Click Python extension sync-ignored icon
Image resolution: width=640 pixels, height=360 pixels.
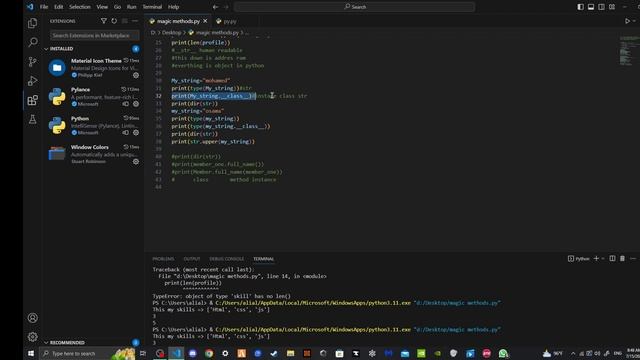(126, 133)
